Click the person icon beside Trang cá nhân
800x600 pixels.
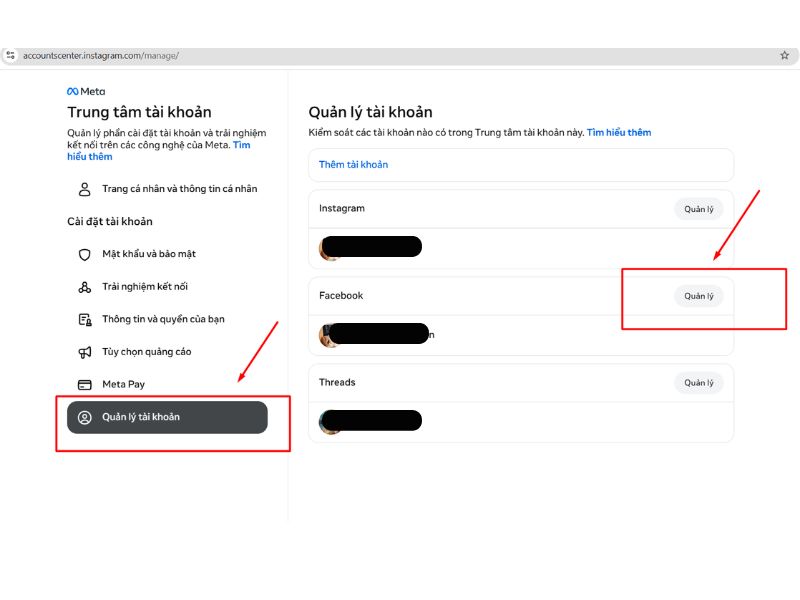[85, 189]
